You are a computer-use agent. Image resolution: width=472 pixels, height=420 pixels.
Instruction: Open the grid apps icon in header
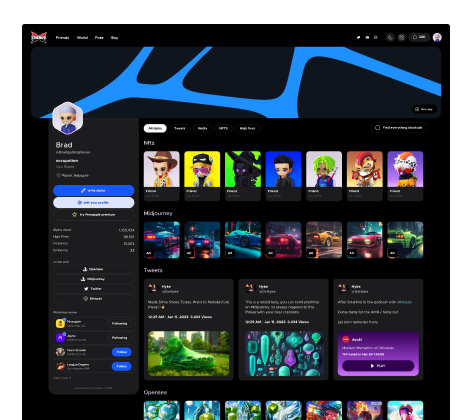401,37
